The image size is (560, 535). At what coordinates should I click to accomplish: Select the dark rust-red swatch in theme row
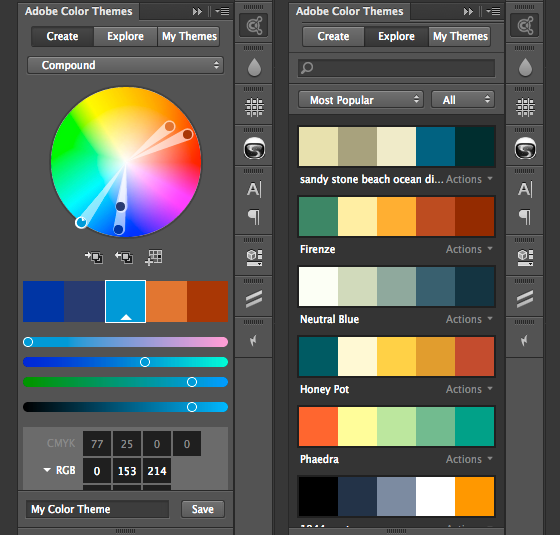coord(208,301)
